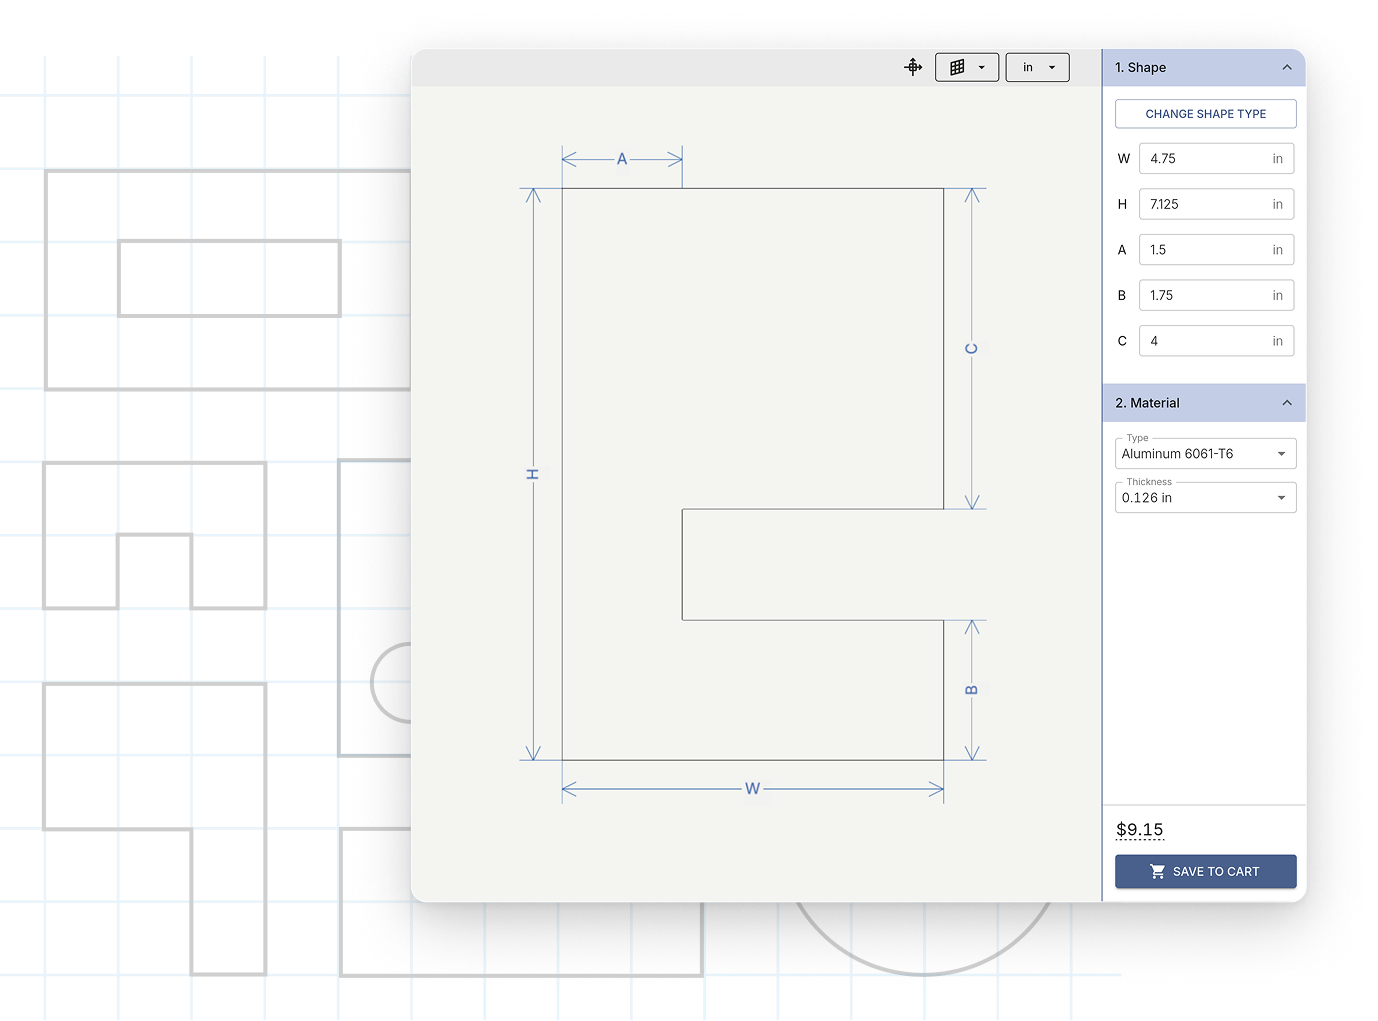The width and height of the screenshot is (1378, 1021).
Task: Click the CHANGE SHAPE TYPE button
Action: tap(1205, 114)
